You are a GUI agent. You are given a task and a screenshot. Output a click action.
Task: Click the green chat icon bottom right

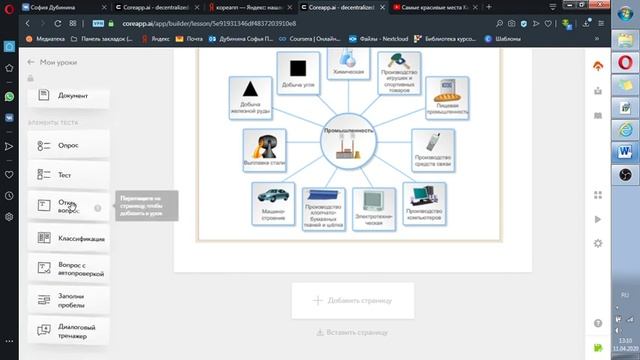point(598,348)
